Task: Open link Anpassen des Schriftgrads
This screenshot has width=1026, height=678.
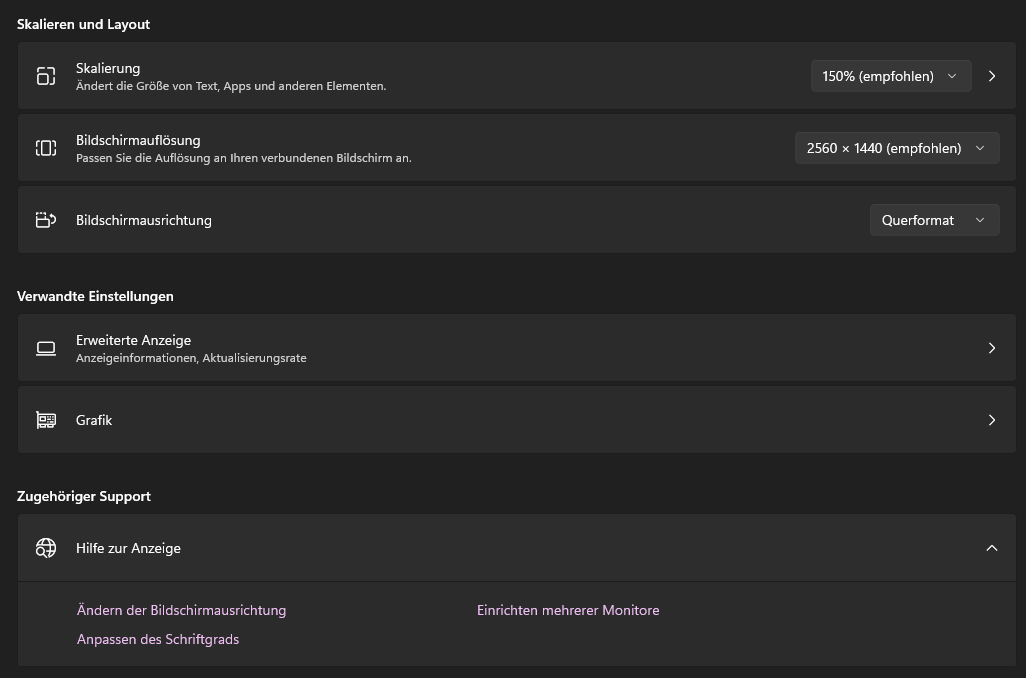Action: pyautogui.click(x=158, y=639)
